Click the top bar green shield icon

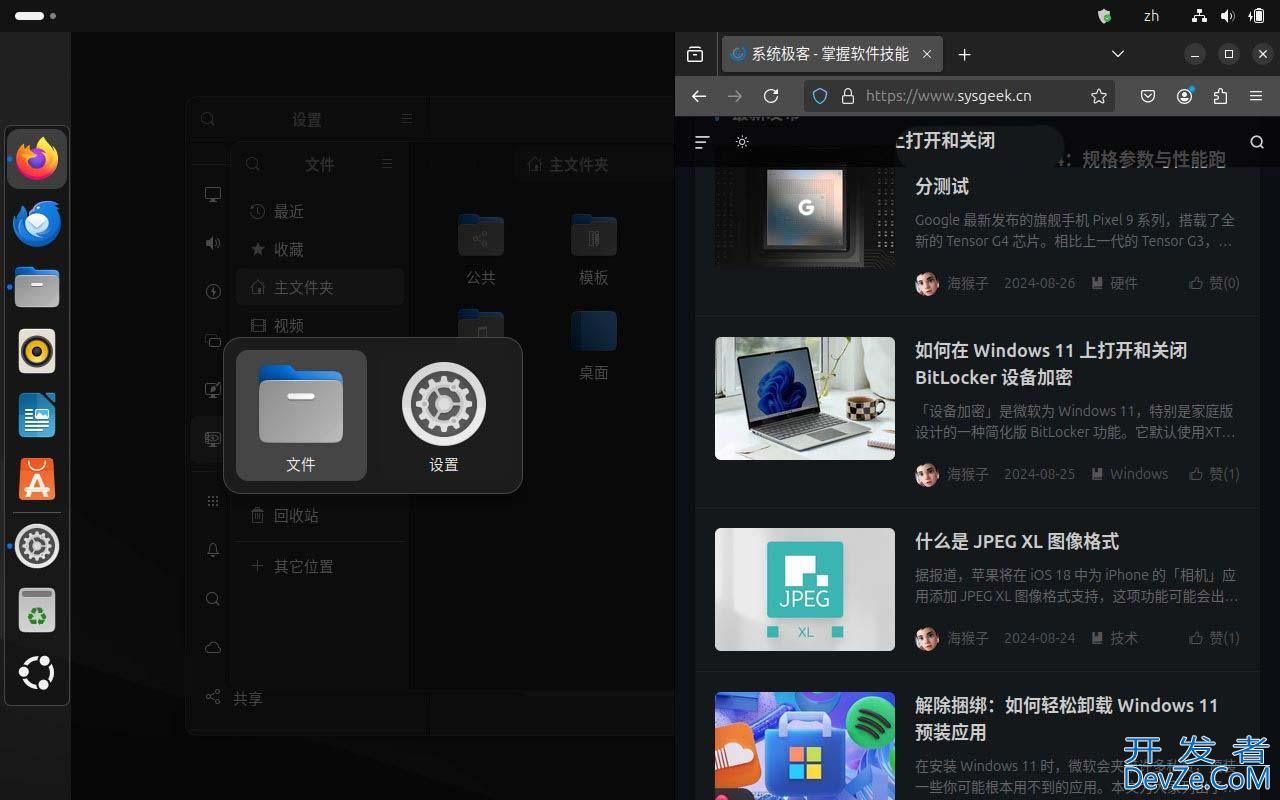click(x=1104, y=16)
